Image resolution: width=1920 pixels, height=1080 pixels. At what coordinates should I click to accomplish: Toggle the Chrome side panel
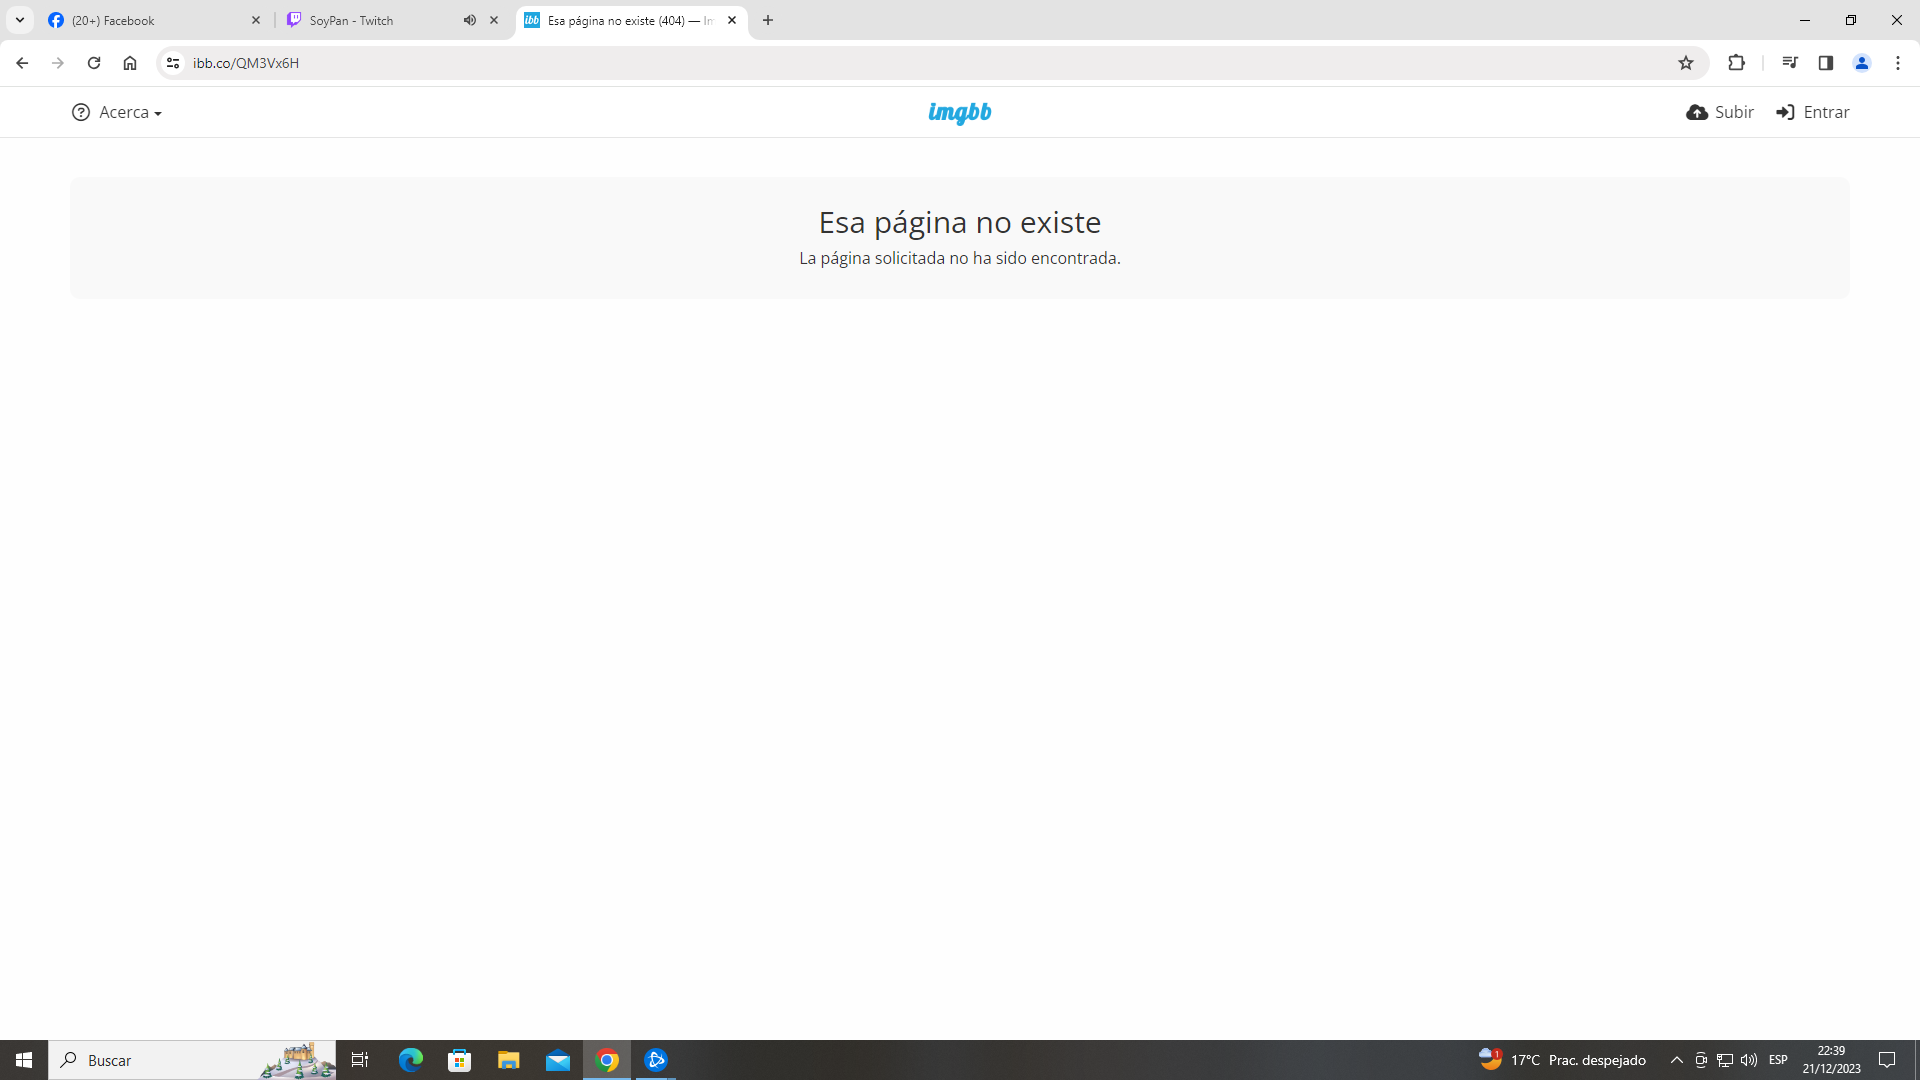[1826, 63]
